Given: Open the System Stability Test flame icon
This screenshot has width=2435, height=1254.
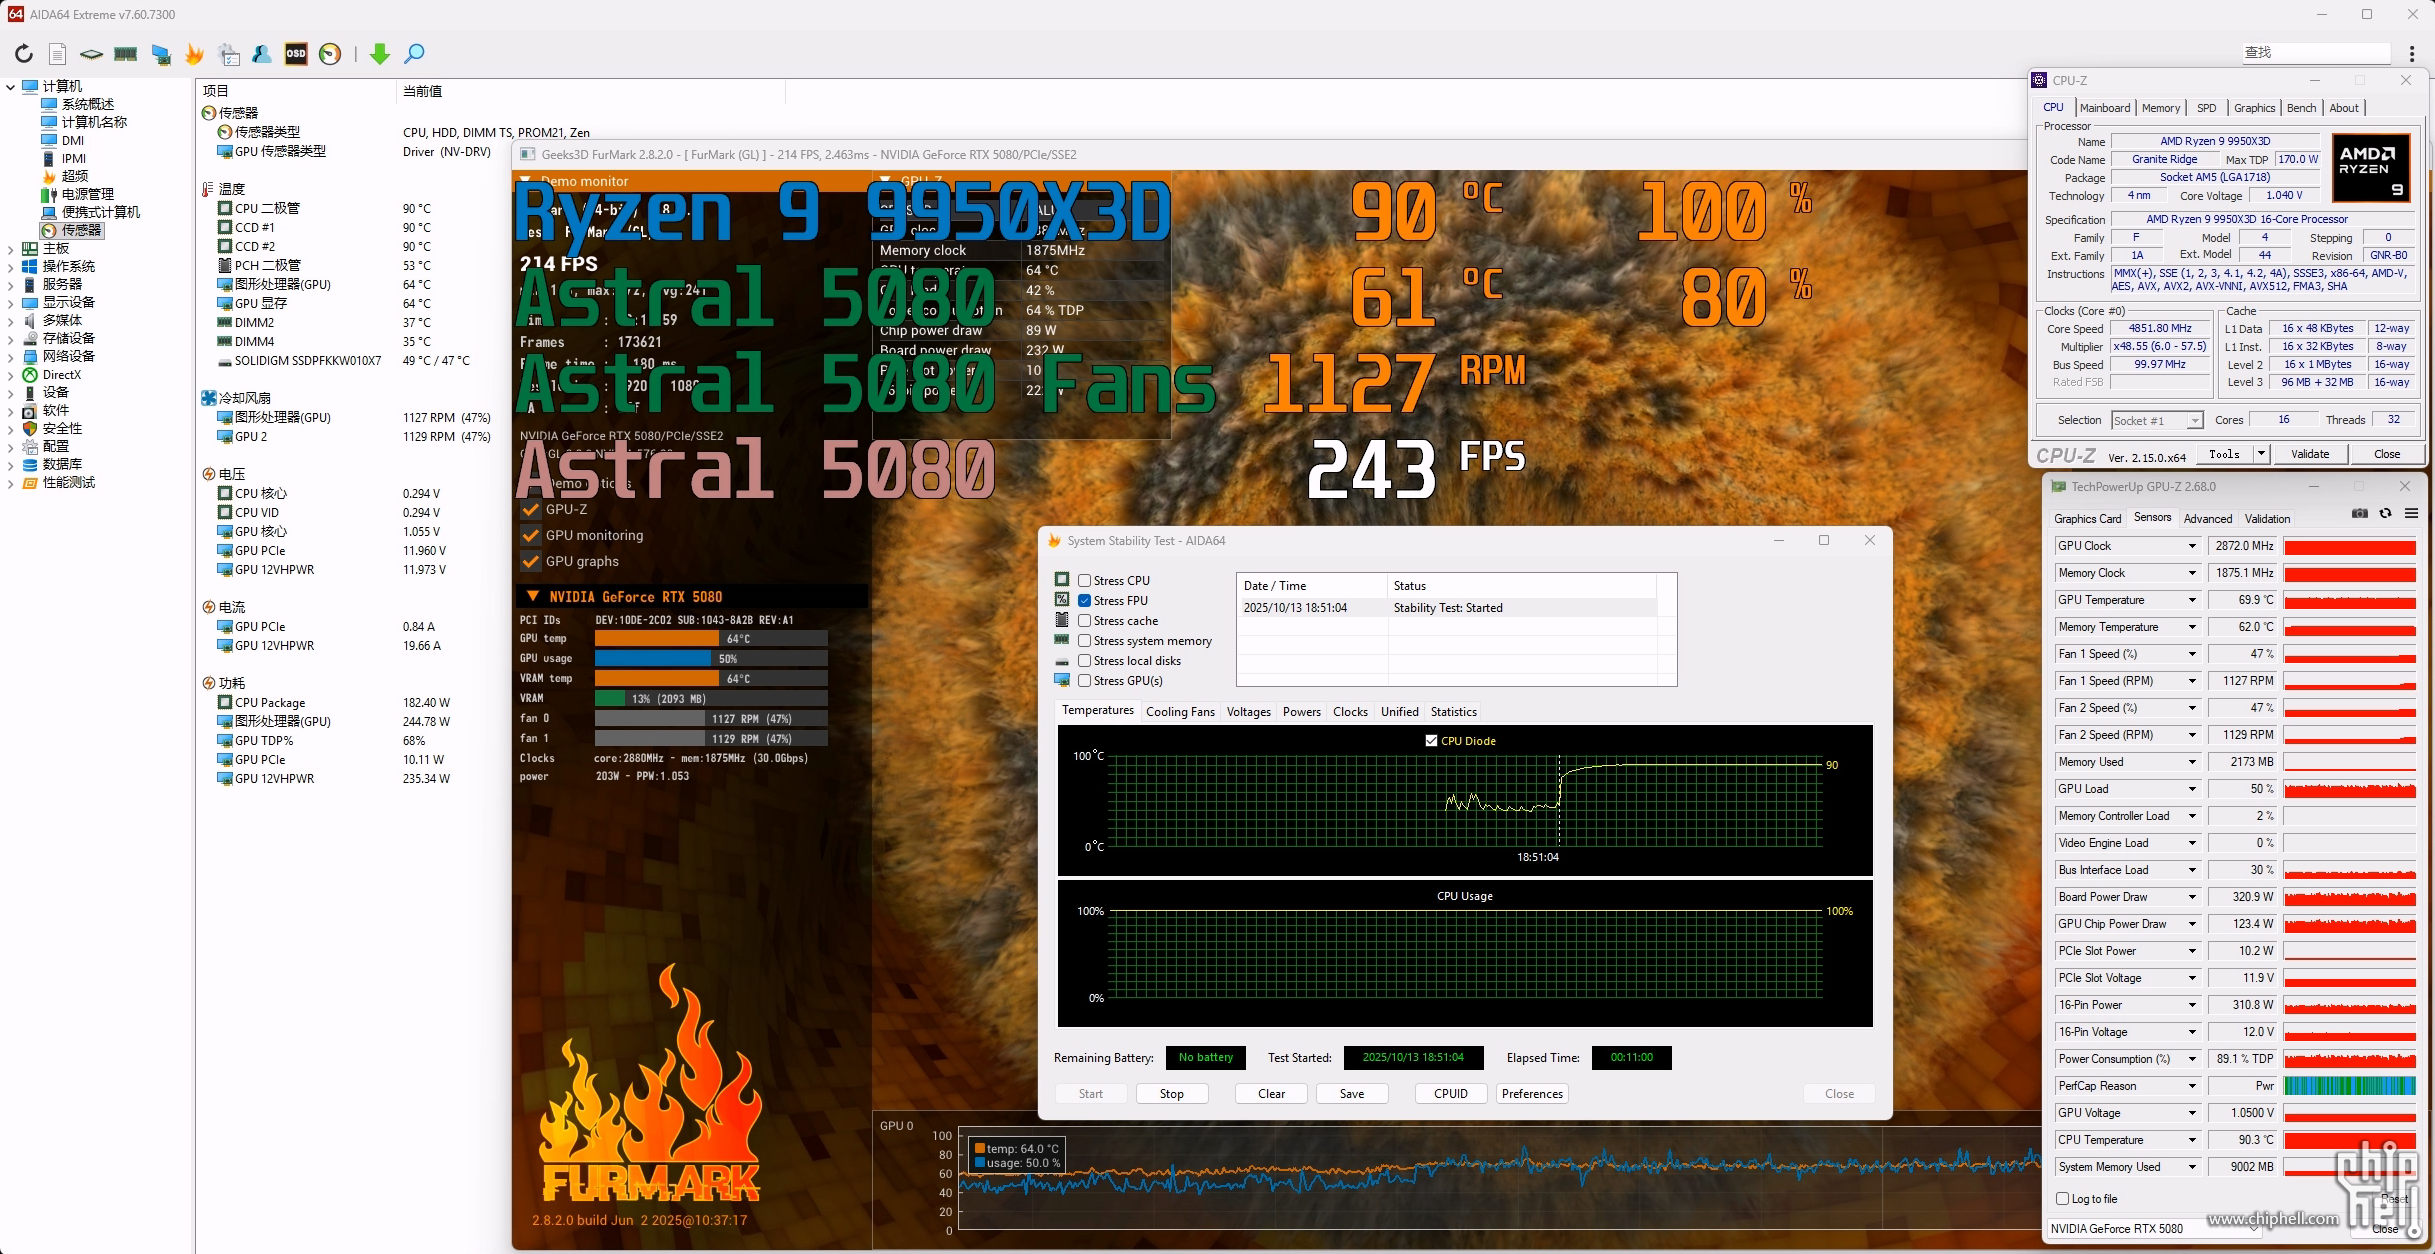Looking at the screenshot, I should click(194, 54).
